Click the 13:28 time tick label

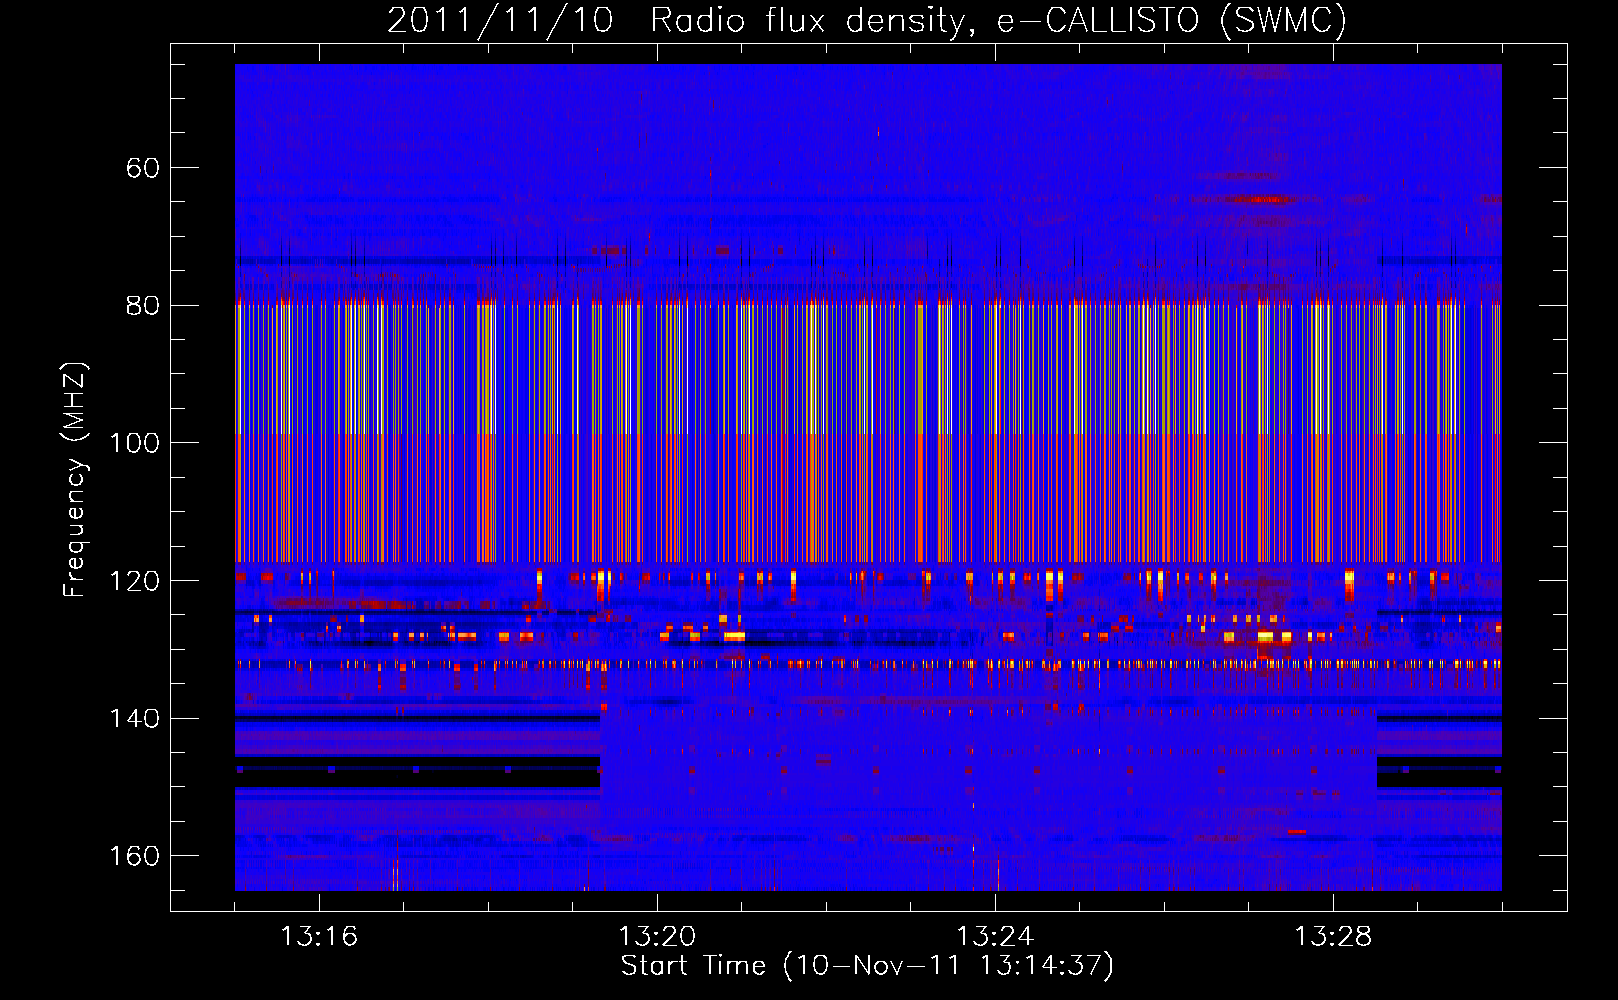pos(1333,937)
